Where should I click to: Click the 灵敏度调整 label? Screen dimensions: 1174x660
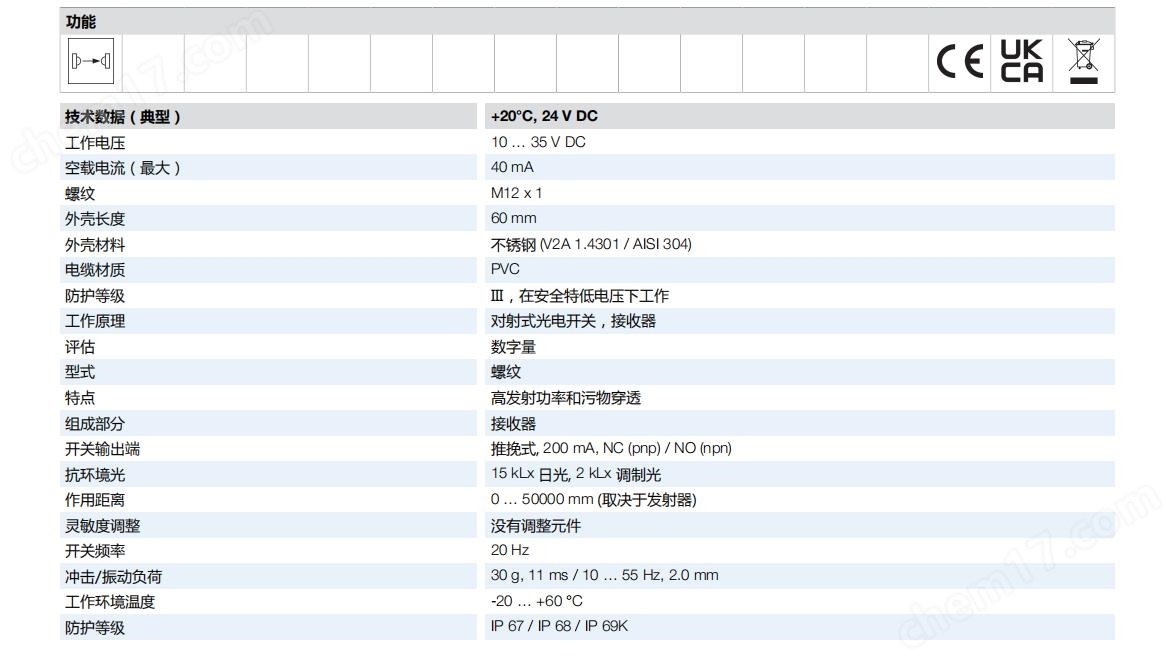coord(103,526)
